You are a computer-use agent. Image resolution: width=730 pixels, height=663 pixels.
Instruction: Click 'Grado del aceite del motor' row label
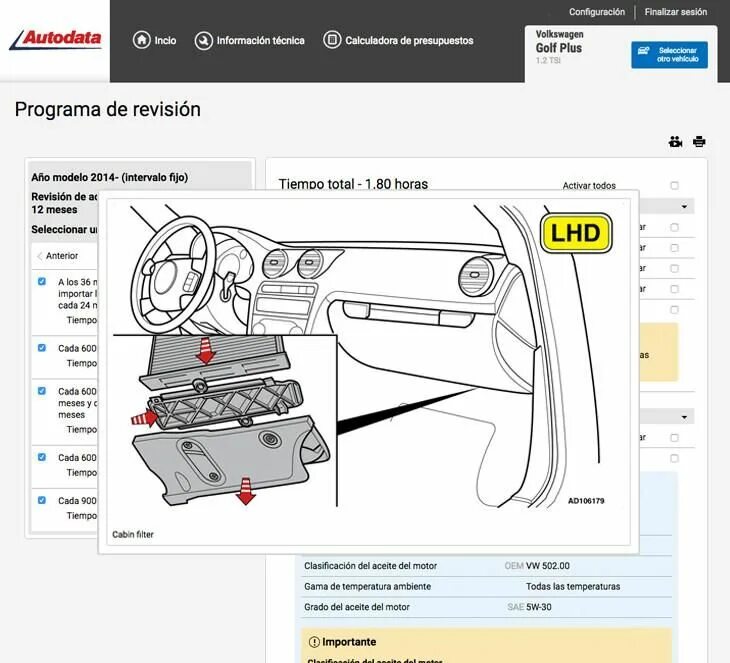tap(357, 607)
